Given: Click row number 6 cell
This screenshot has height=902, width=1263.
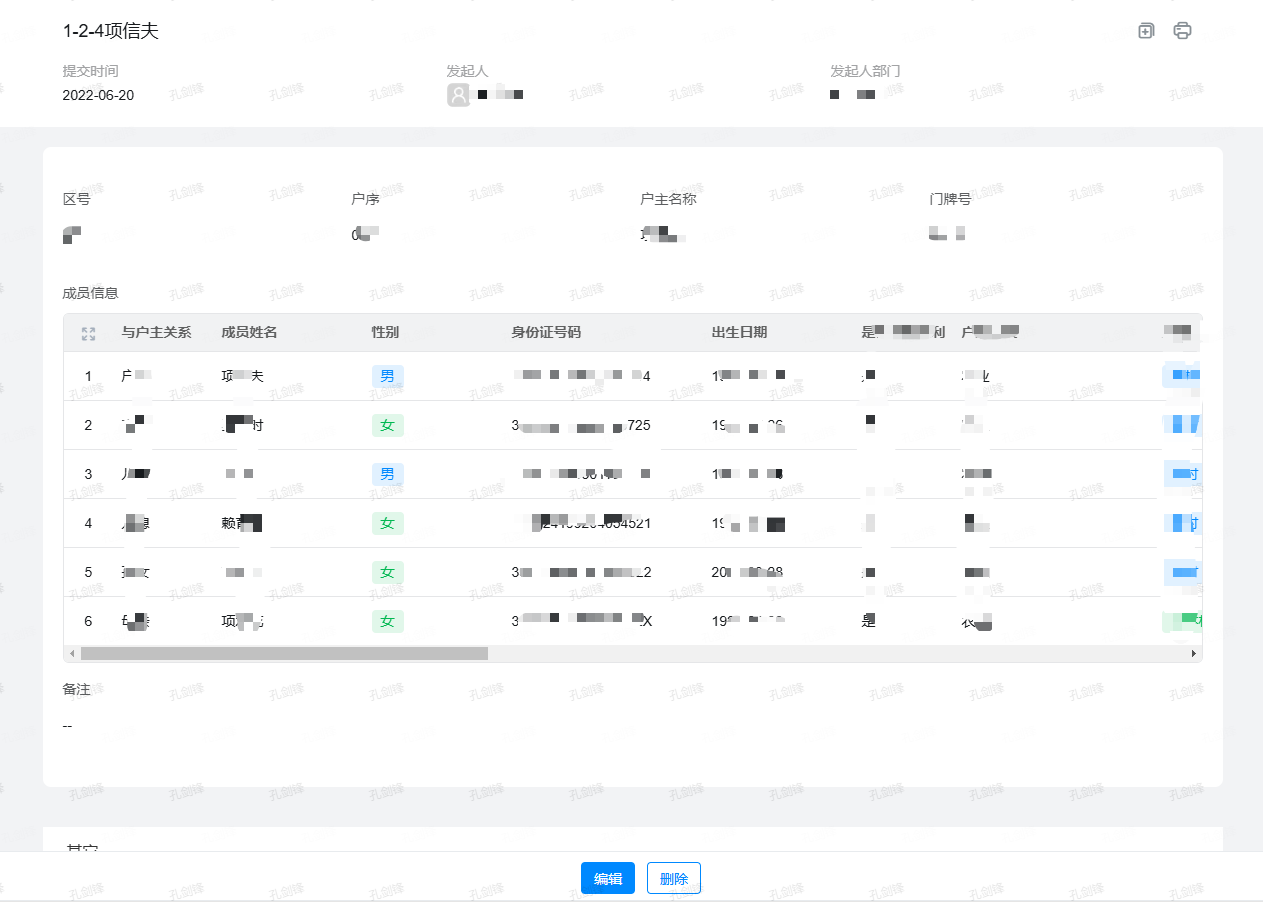Looking at the screenshot, I should pos(88,621).
